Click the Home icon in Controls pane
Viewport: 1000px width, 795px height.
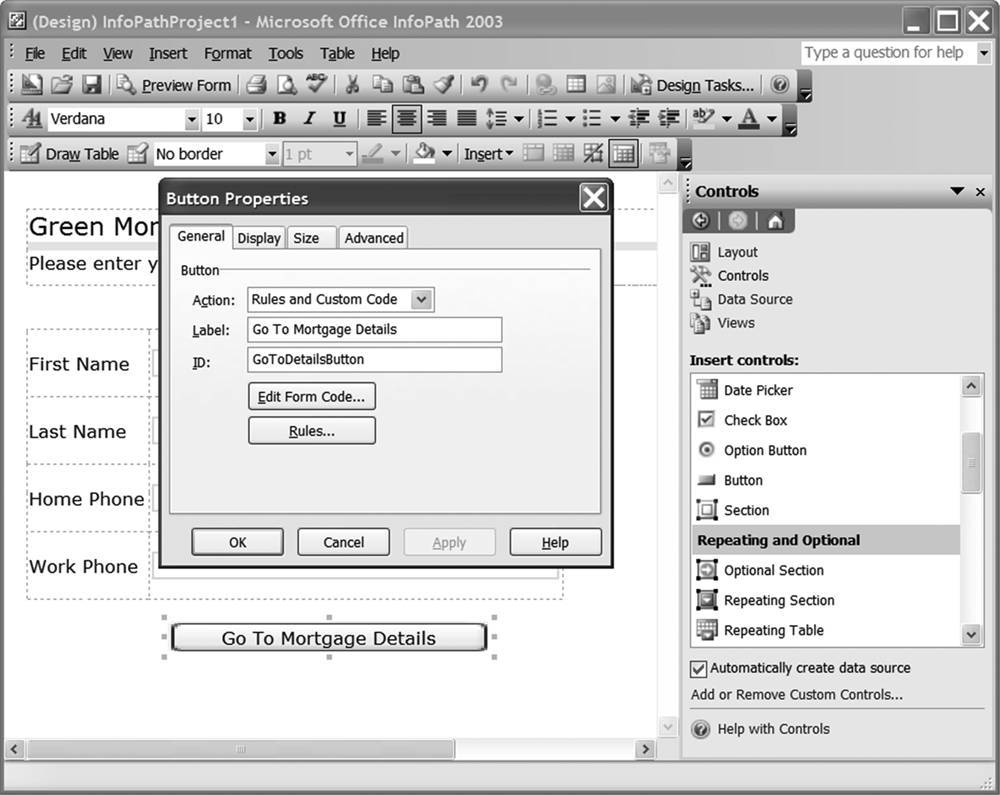[775, 221]
